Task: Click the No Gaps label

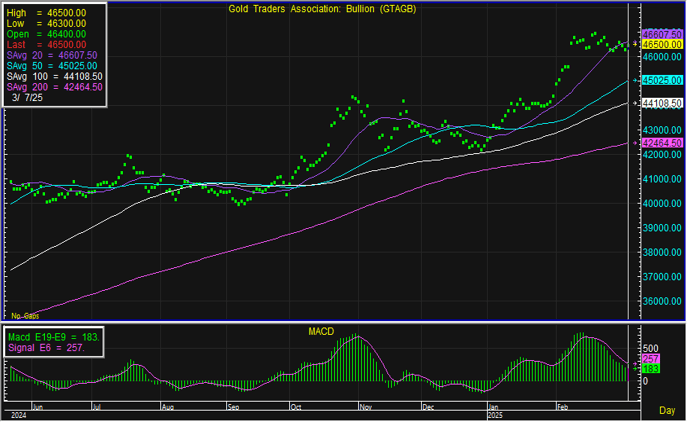Action: [x=24, y=315]
